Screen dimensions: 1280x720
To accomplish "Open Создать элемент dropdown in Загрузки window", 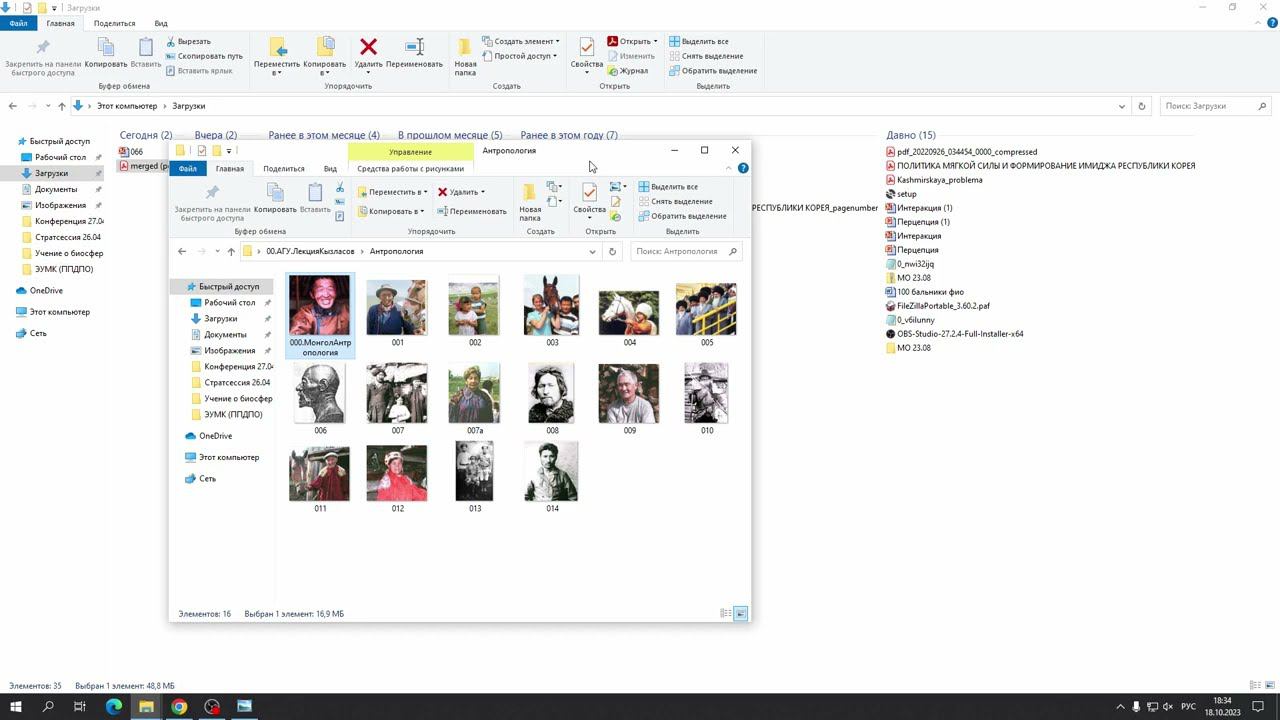I will tap(520, 42).
